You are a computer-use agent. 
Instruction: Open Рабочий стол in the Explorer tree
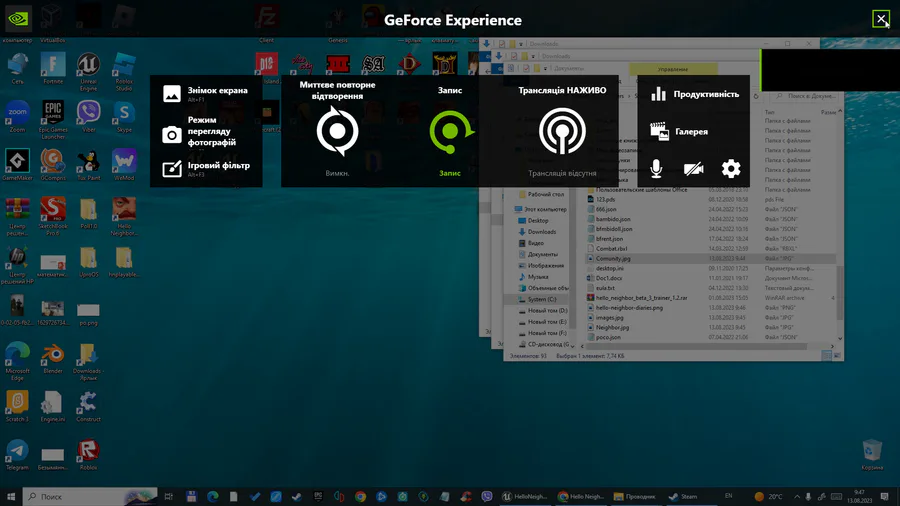(545, 194)
